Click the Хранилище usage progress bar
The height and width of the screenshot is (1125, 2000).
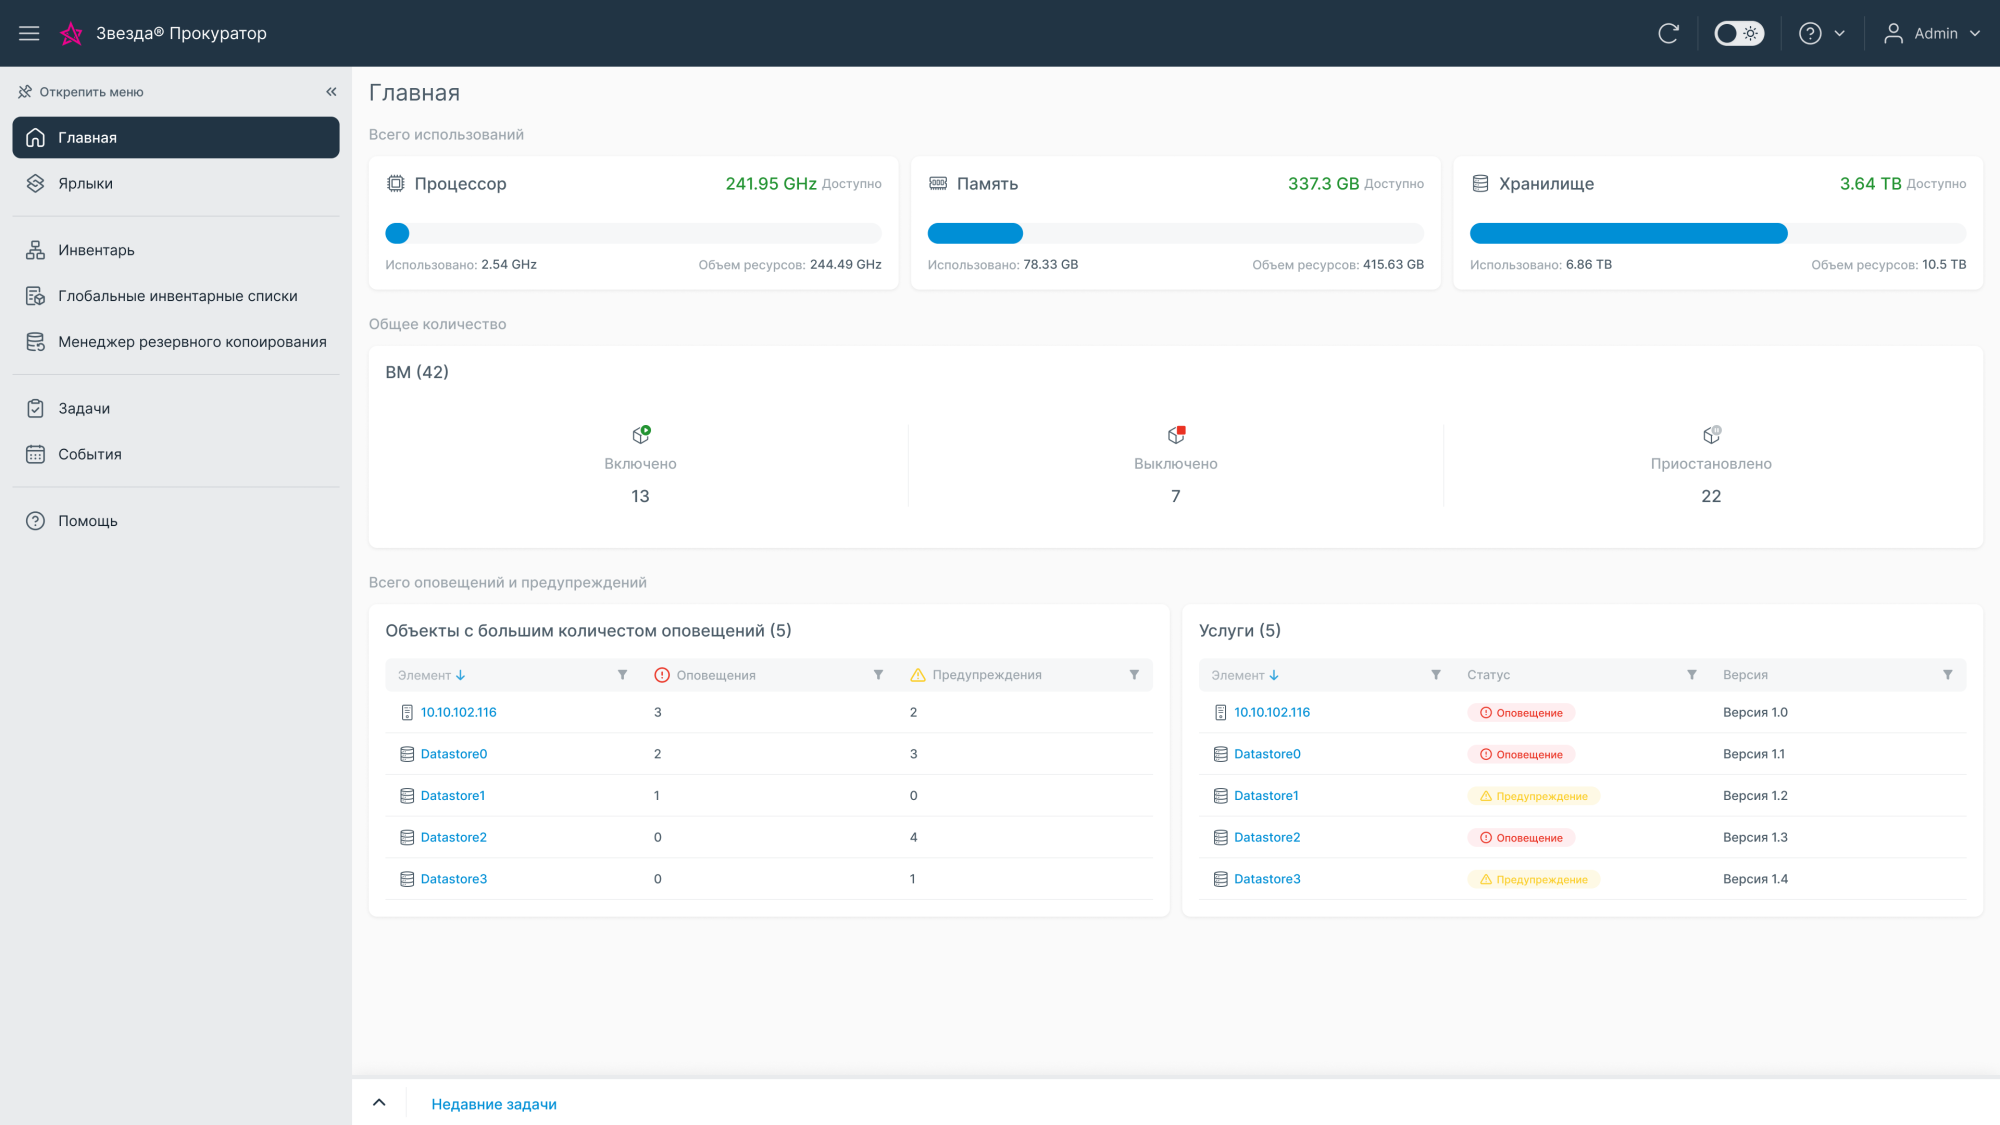(x=1717, y=234)
